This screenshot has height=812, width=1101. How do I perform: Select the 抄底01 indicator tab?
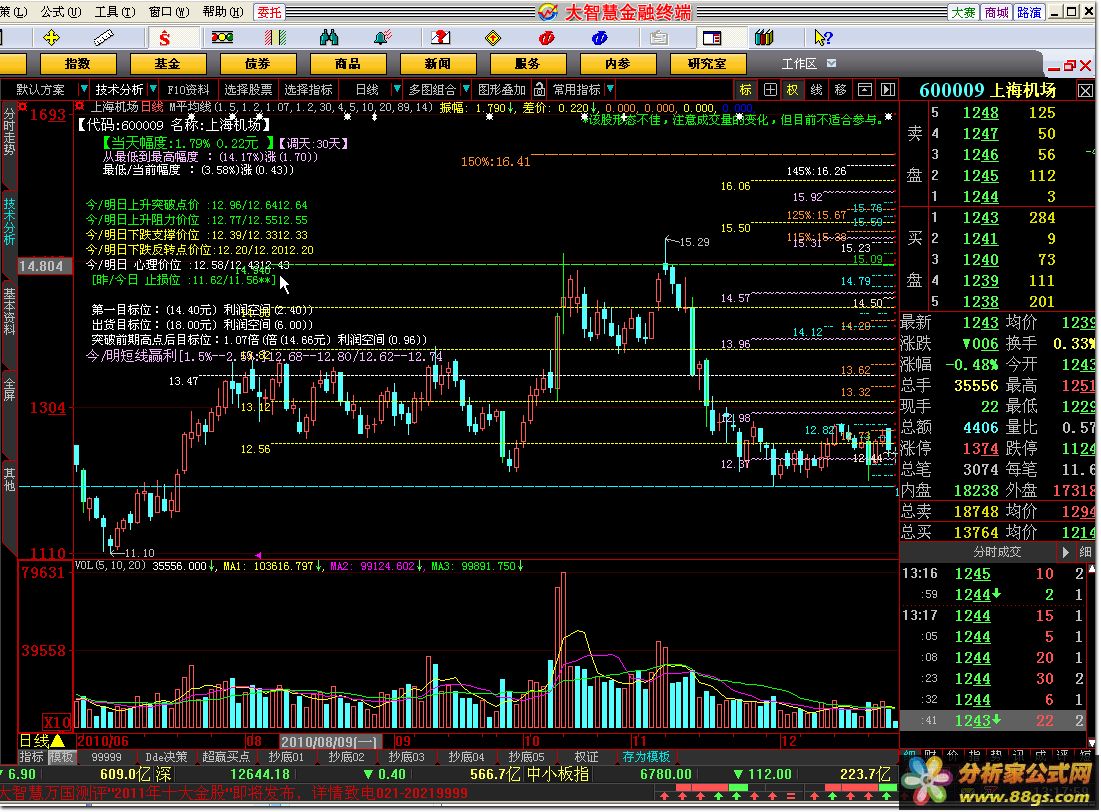(x=286, y=757)
